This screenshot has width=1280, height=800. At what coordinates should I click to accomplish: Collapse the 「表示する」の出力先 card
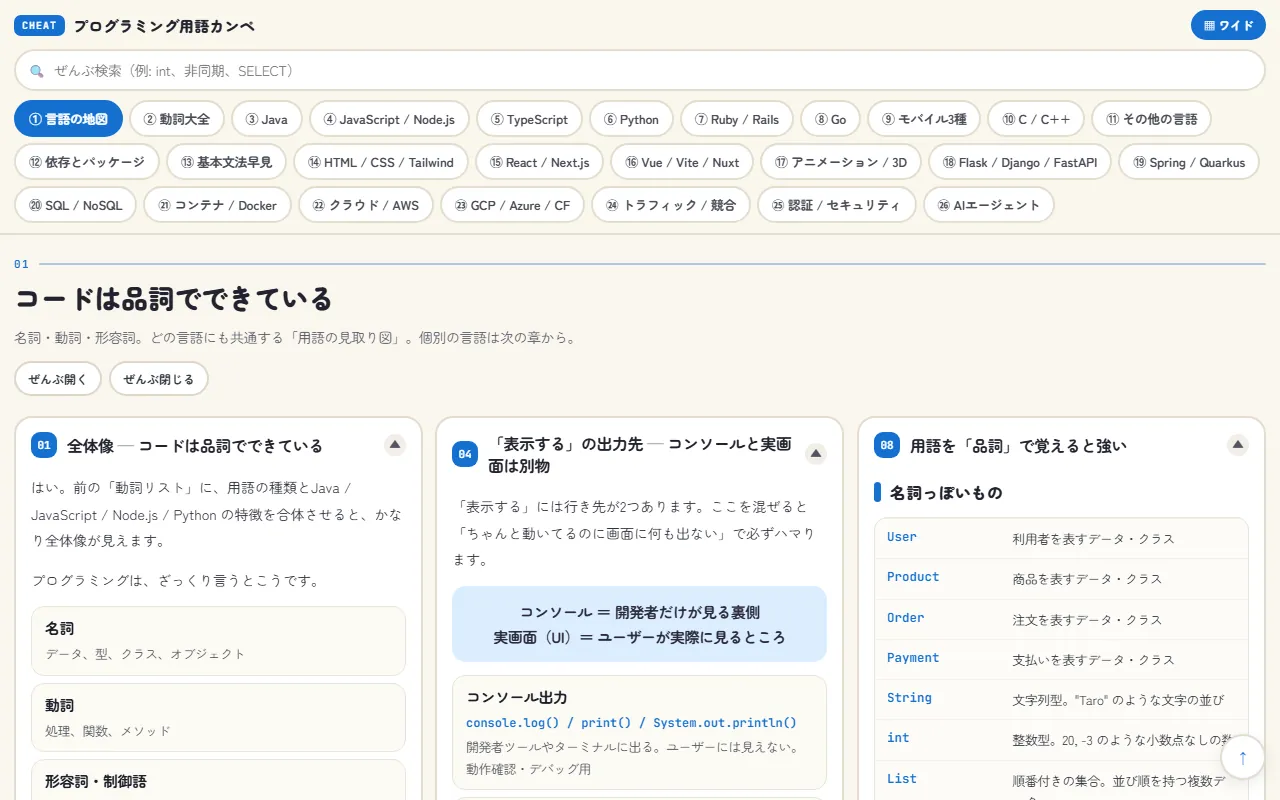click(x=816, y=454)
